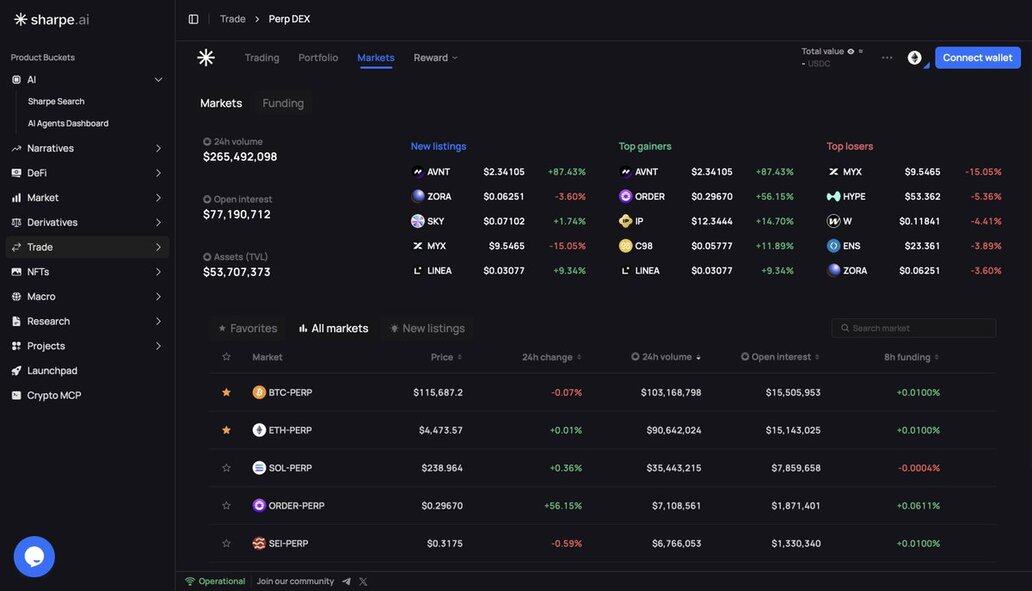
Task: Click the ETH-PERP Ethereum coin icon
Action: click(x=259, y=430)
